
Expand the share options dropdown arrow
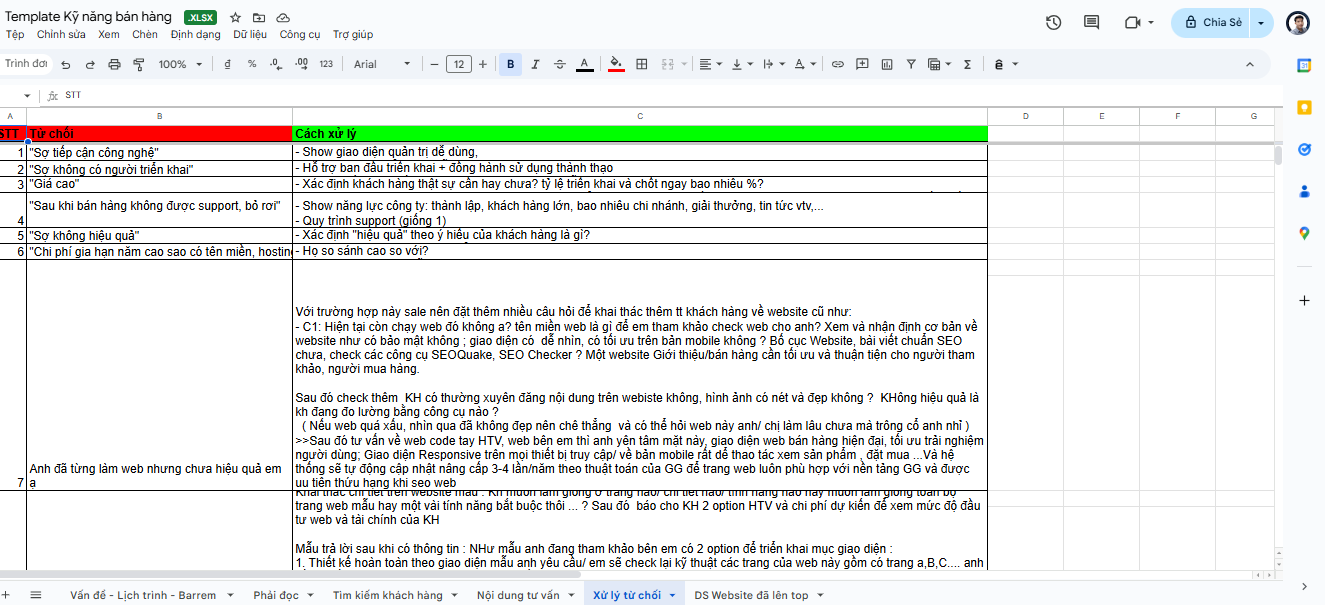click(1261, 22)
